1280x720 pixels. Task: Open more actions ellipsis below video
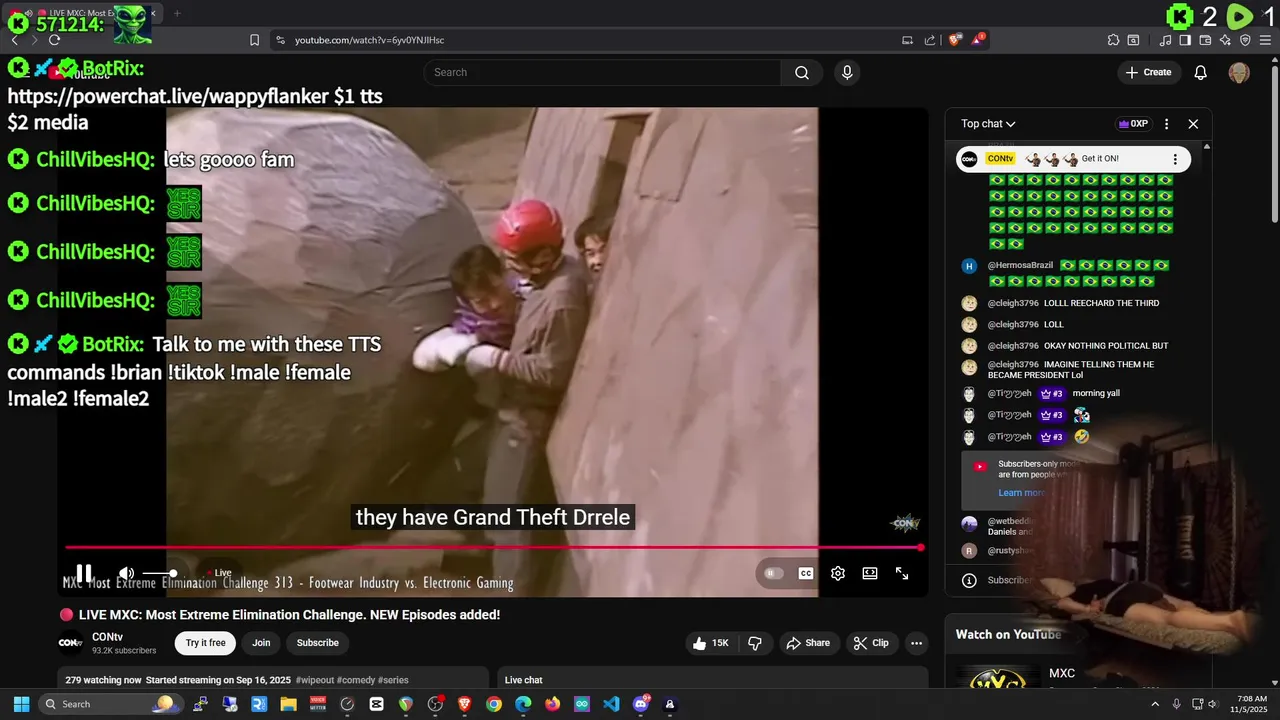[916, 643]
